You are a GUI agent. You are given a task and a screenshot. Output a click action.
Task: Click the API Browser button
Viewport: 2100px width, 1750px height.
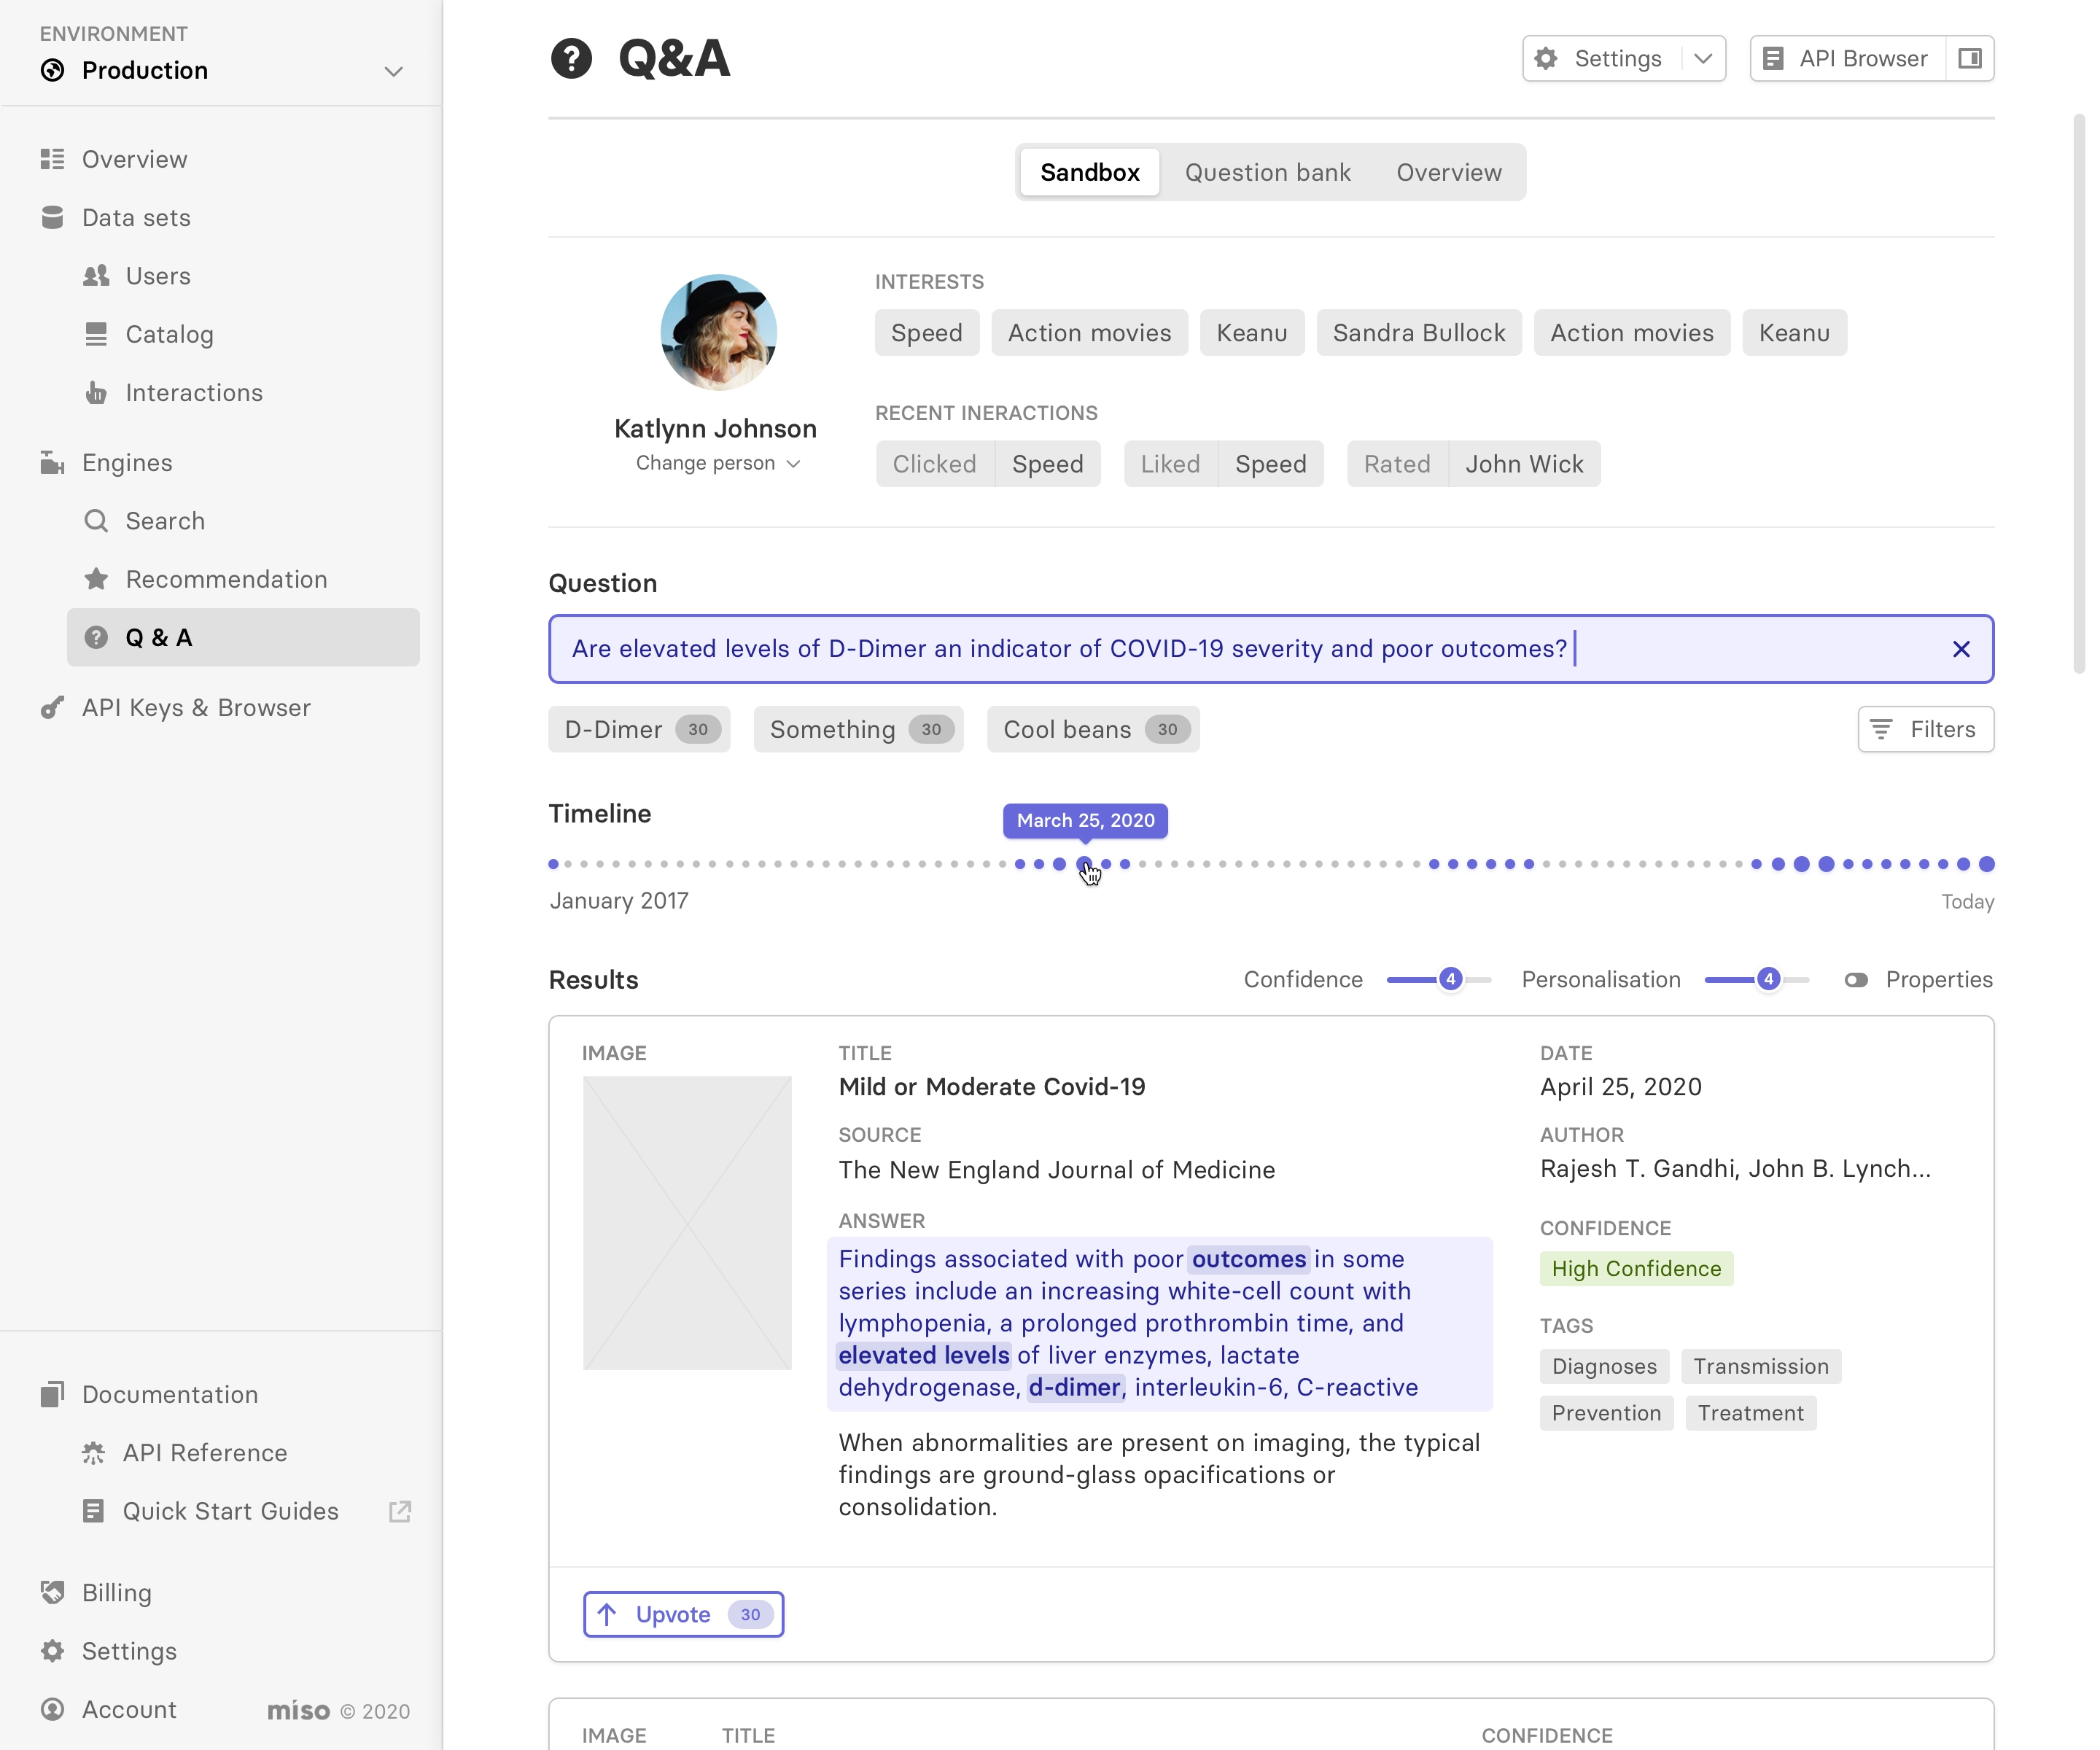point(1848,58)
